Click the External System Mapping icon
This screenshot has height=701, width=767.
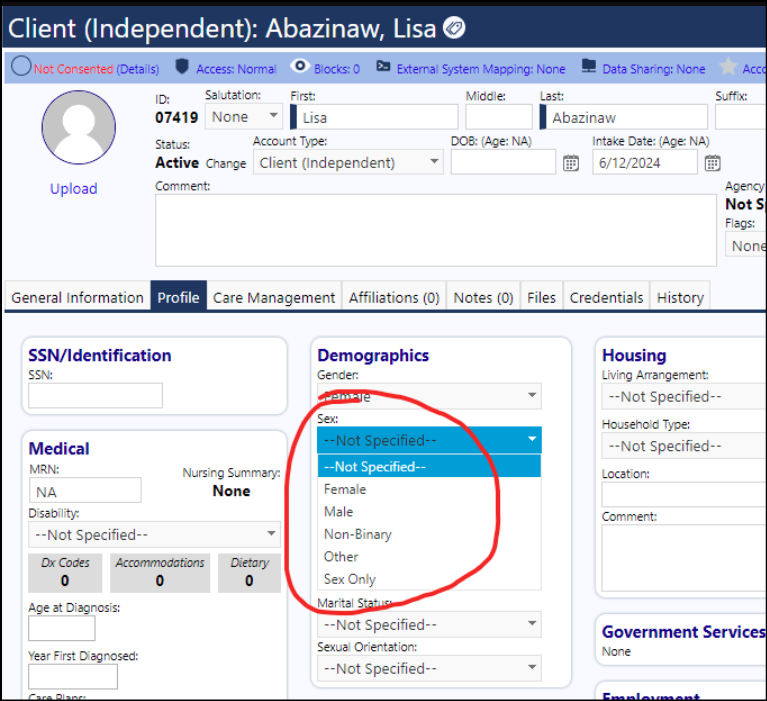383,66
